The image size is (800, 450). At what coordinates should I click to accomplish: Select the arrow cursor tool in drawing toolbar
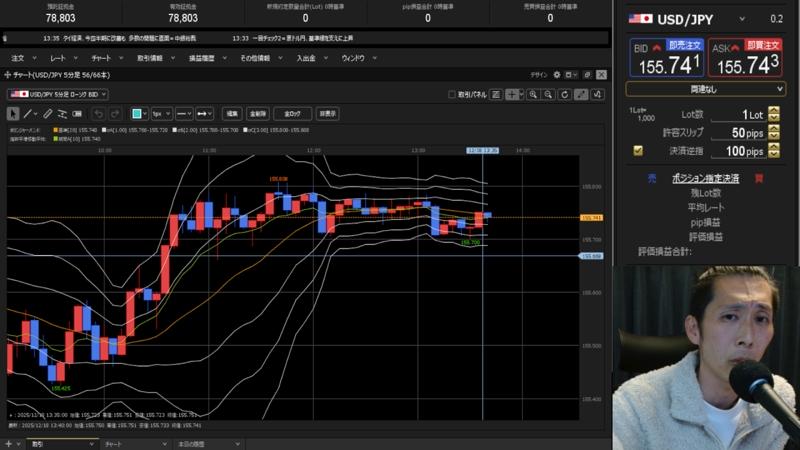pos(11,113)
